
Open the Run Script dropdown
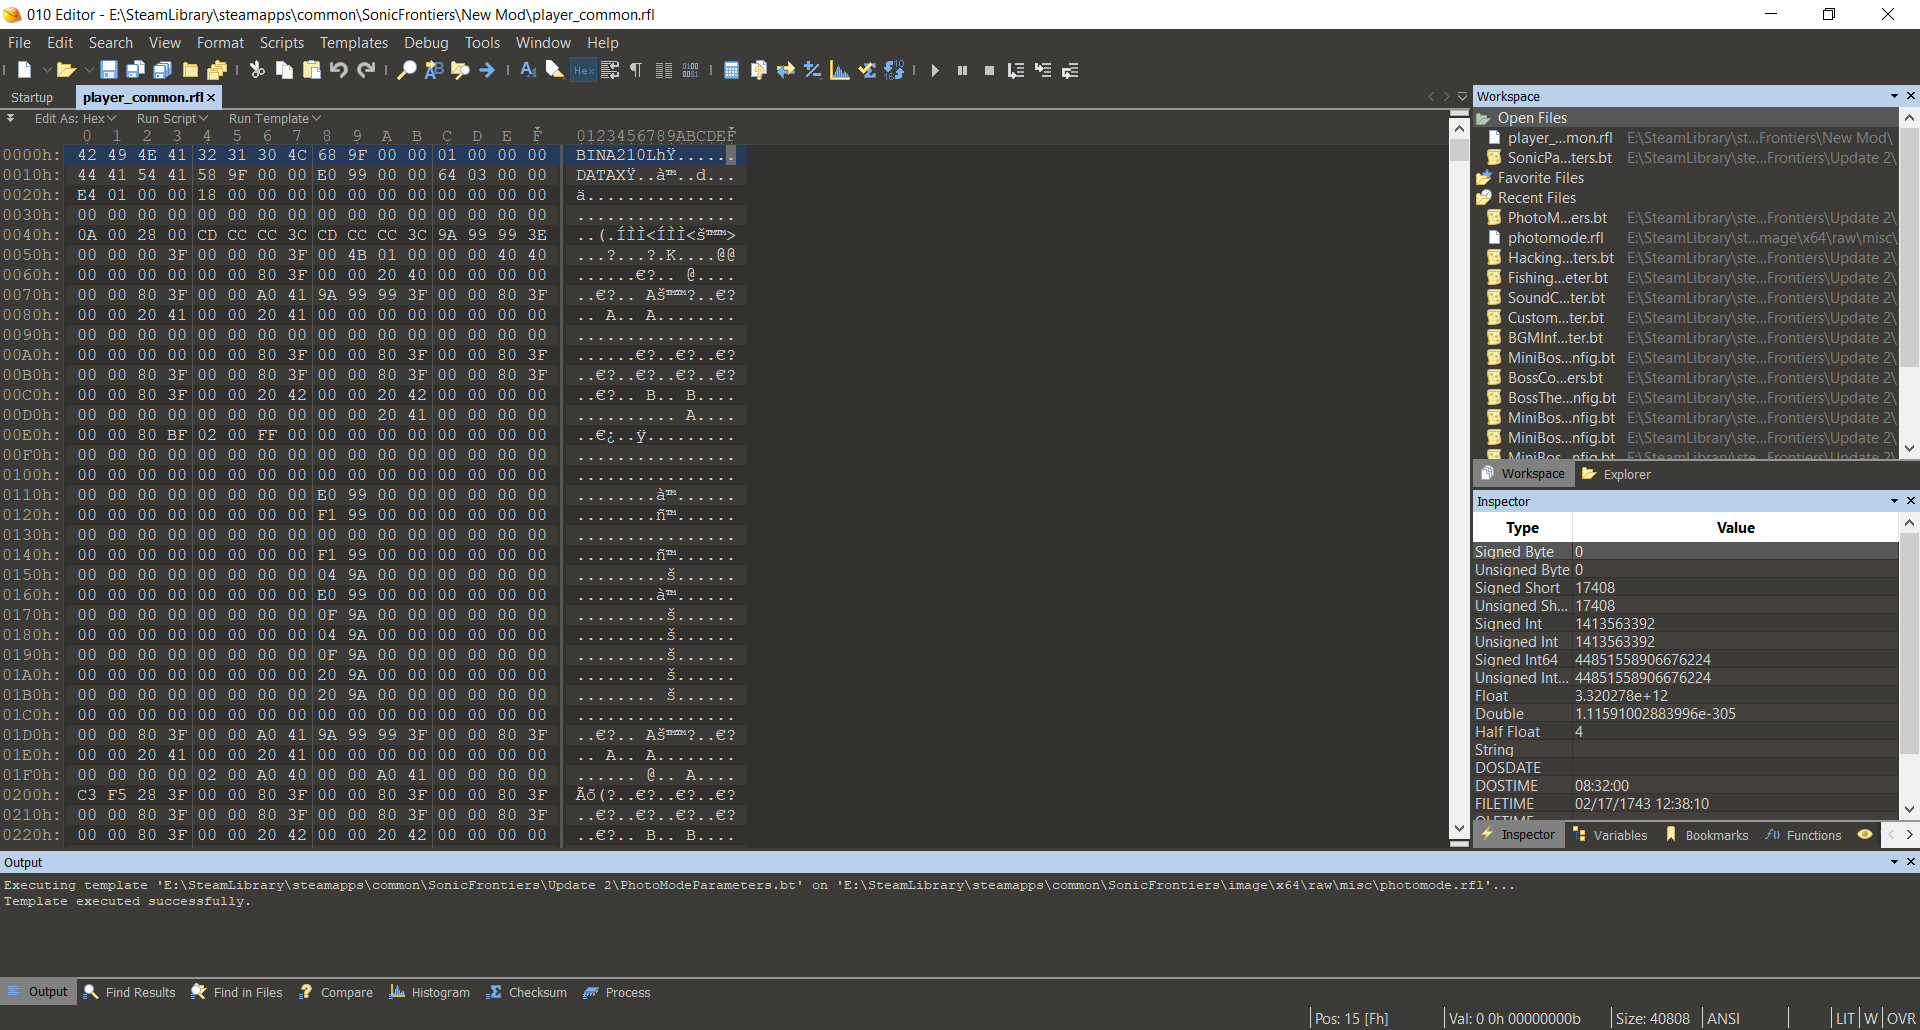click(x=172, y=118)
